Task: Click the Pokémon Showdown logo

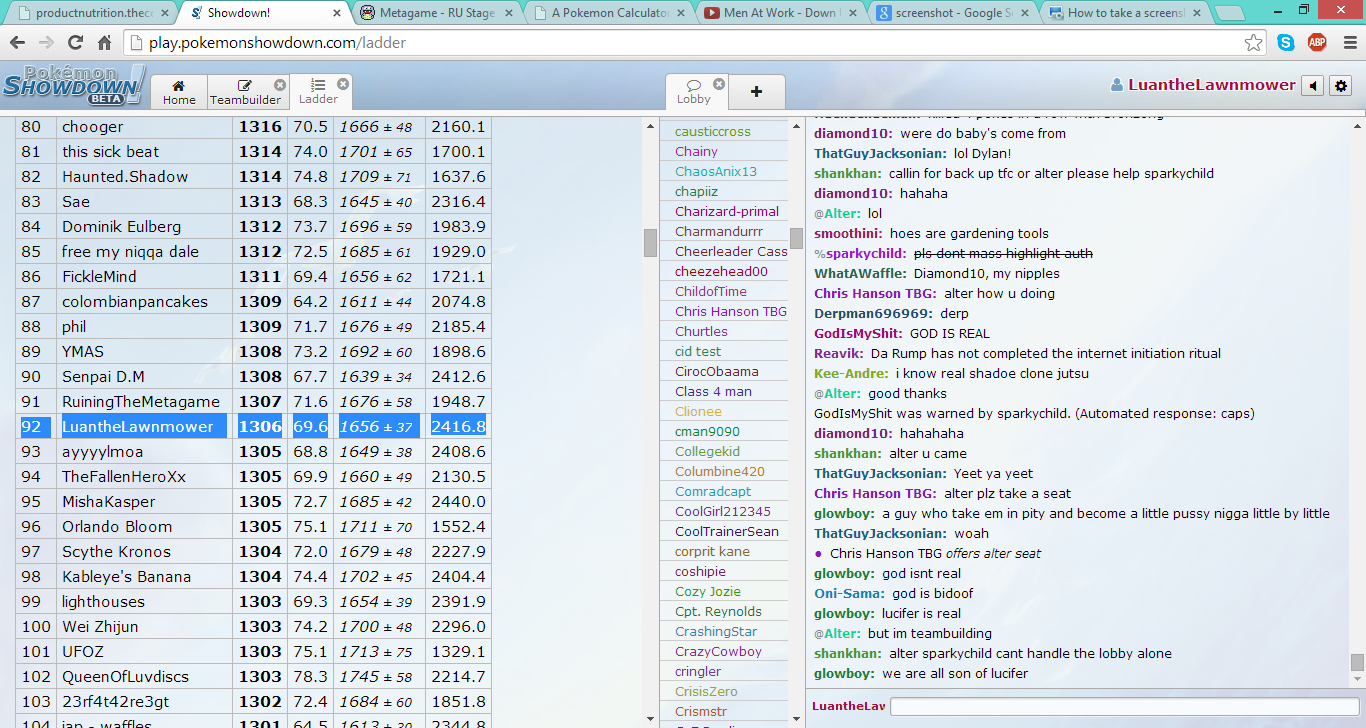Action: [74, 86]
